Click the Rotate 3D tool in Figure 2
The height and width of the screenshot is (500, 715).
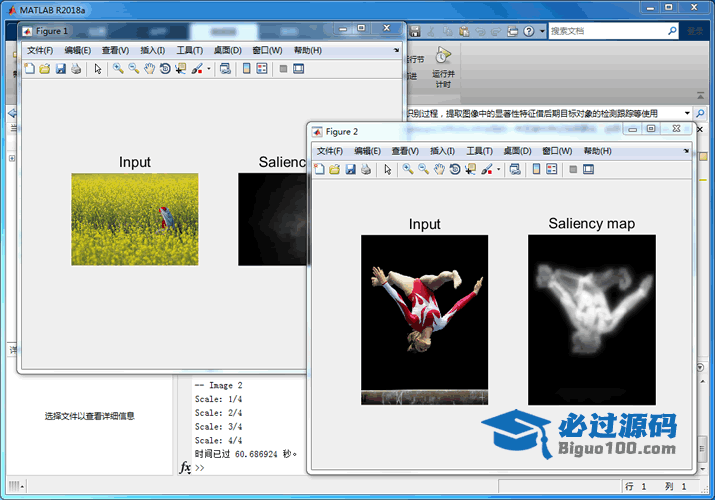455,170
